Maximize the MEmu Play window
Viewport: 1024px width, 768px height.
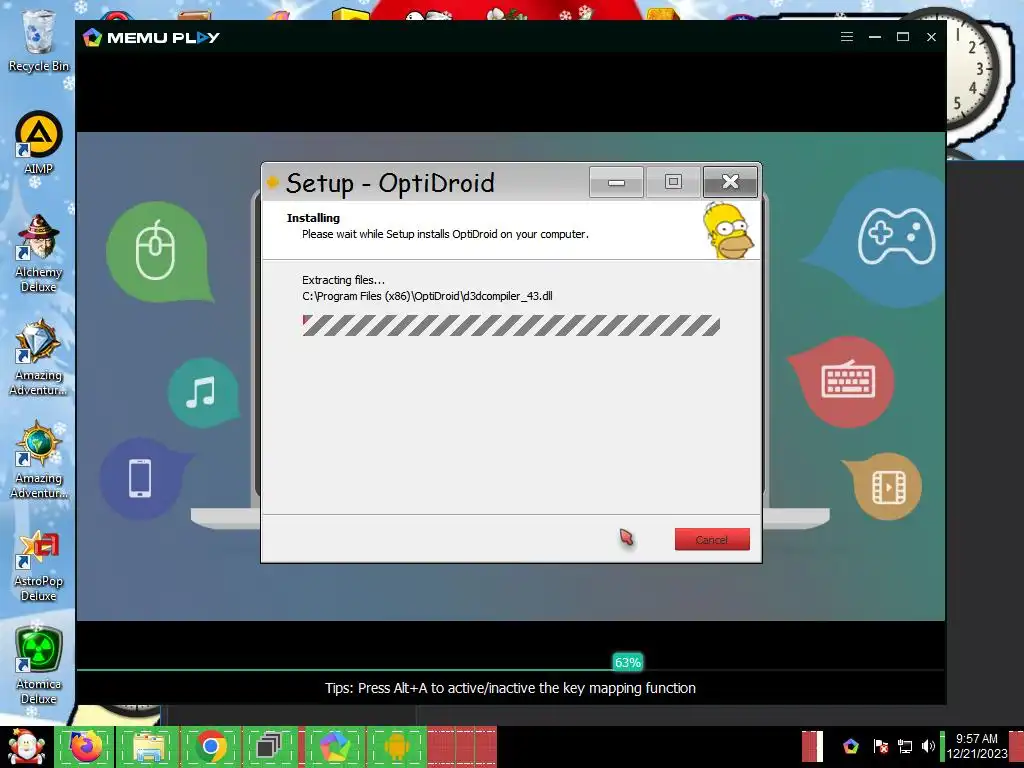[x=903, y=37]
